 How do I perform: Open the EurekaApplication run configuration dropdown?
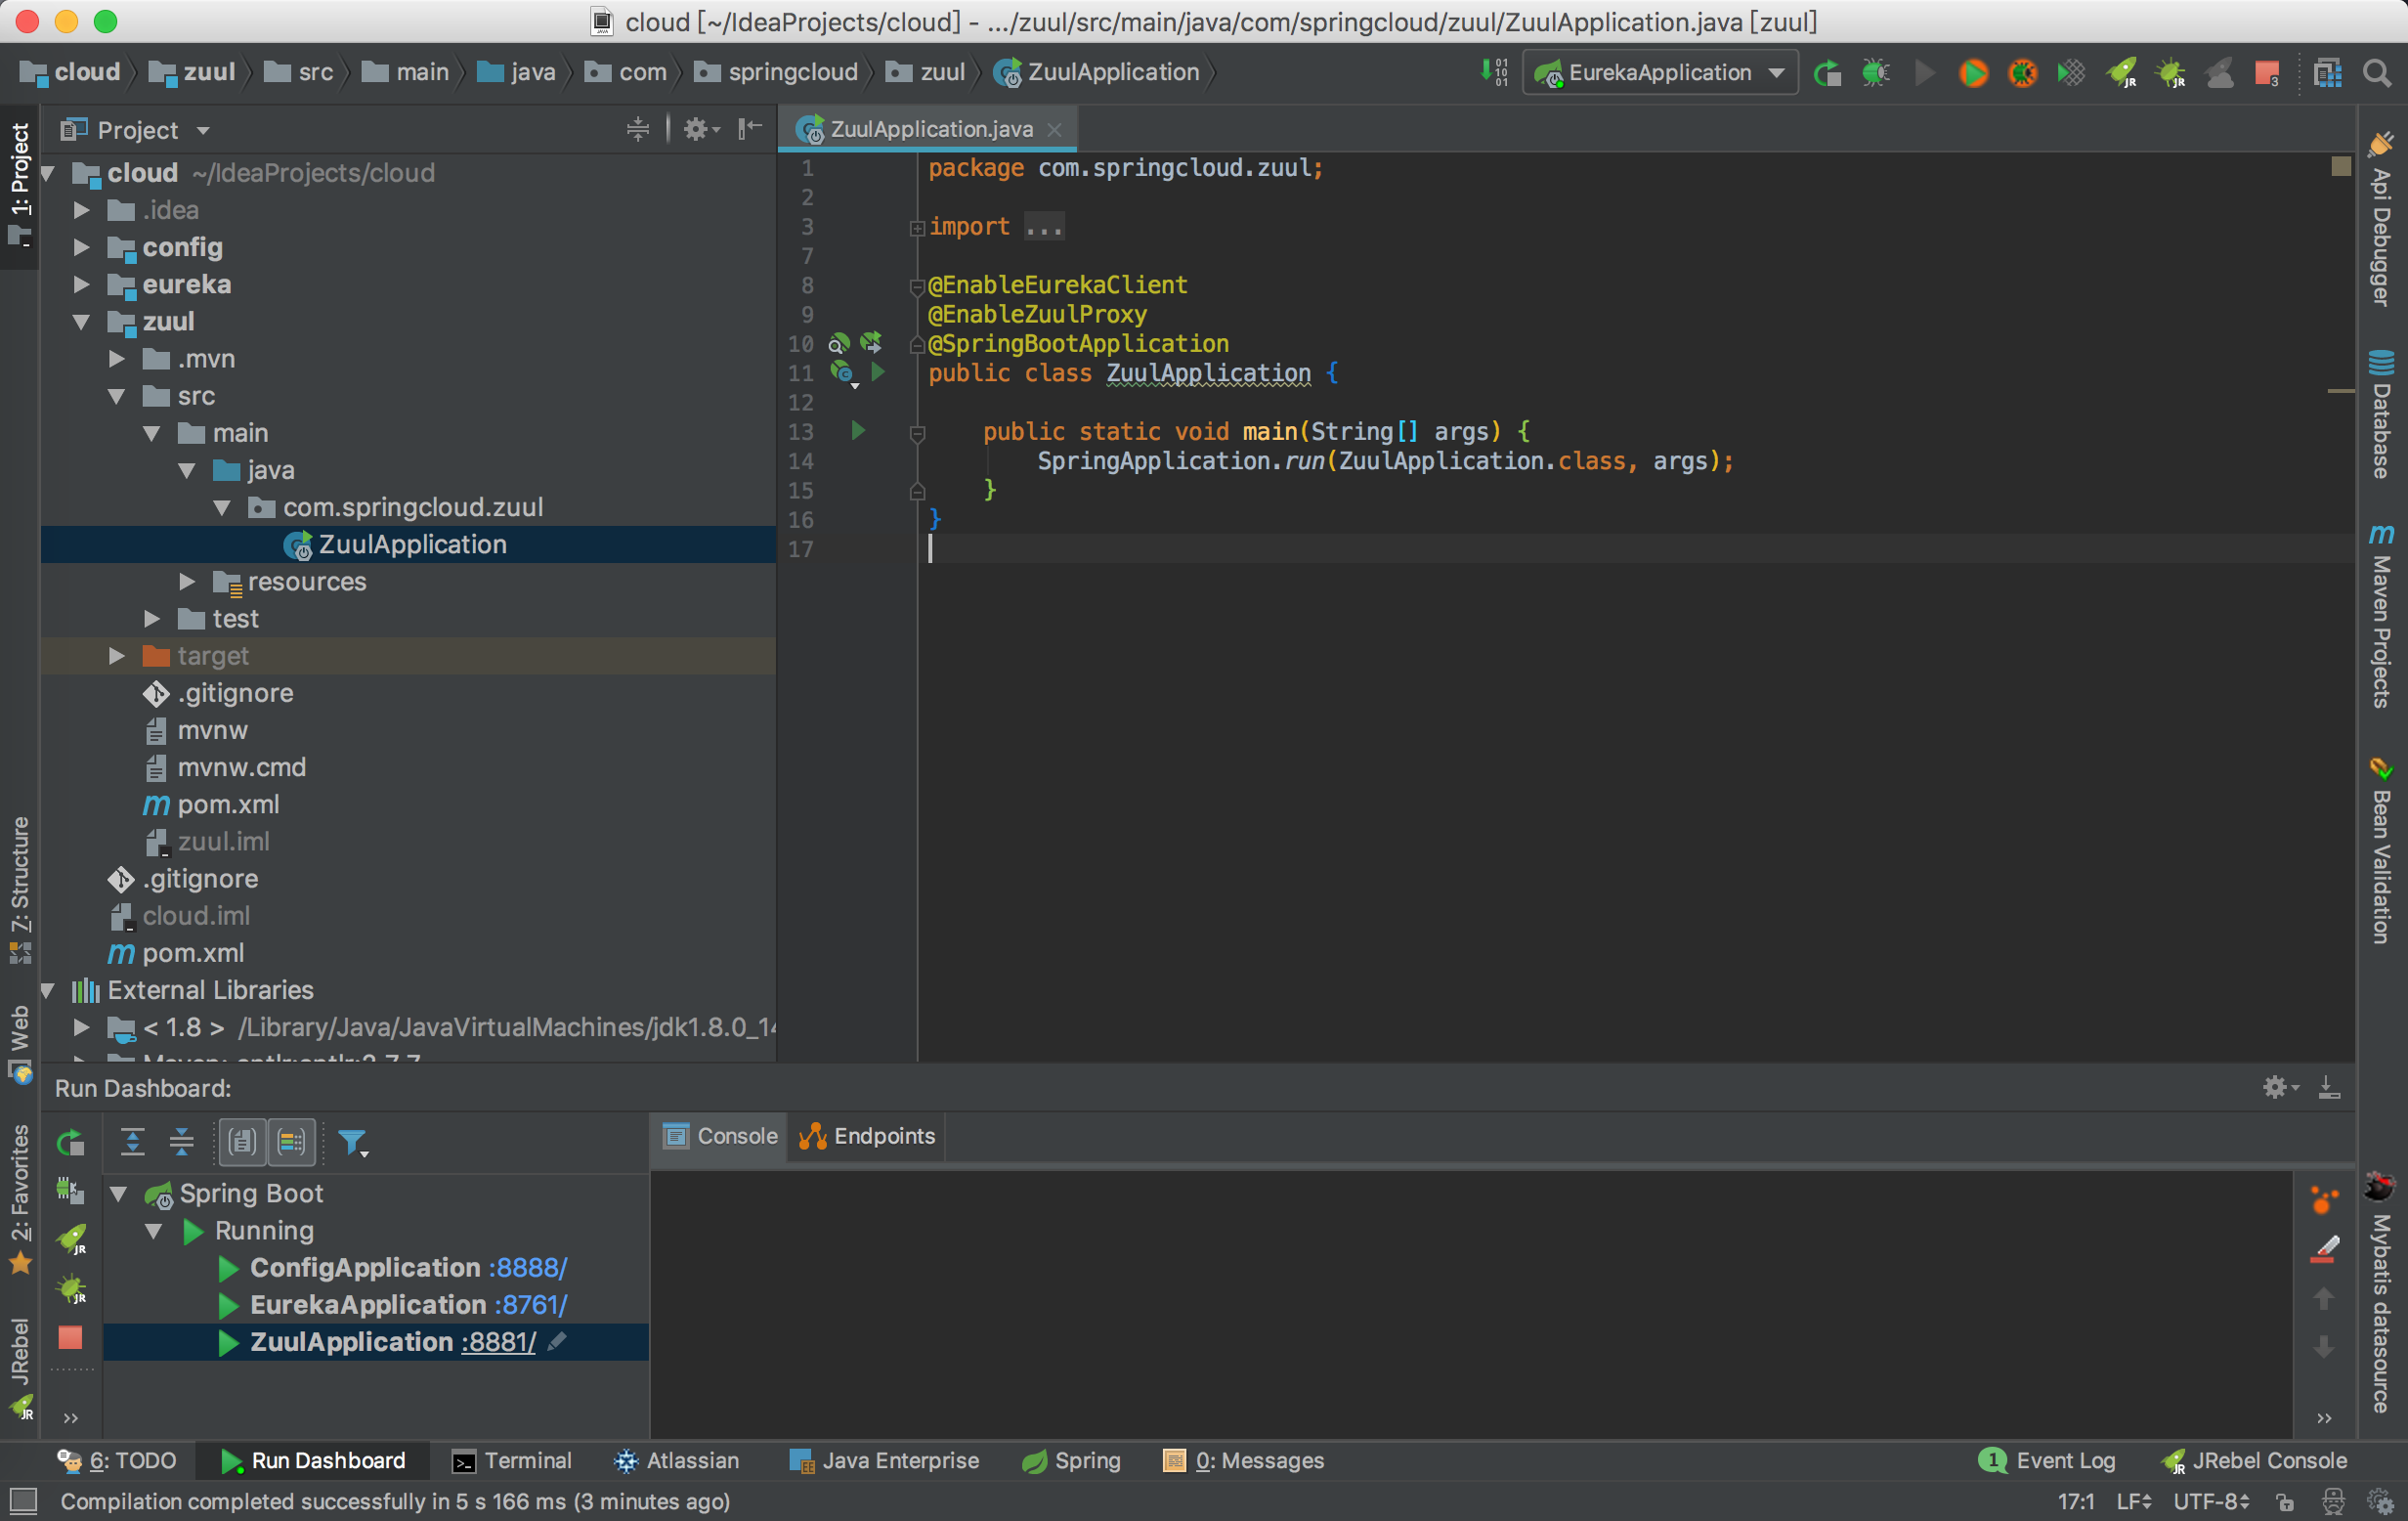tap(1661, 73)
